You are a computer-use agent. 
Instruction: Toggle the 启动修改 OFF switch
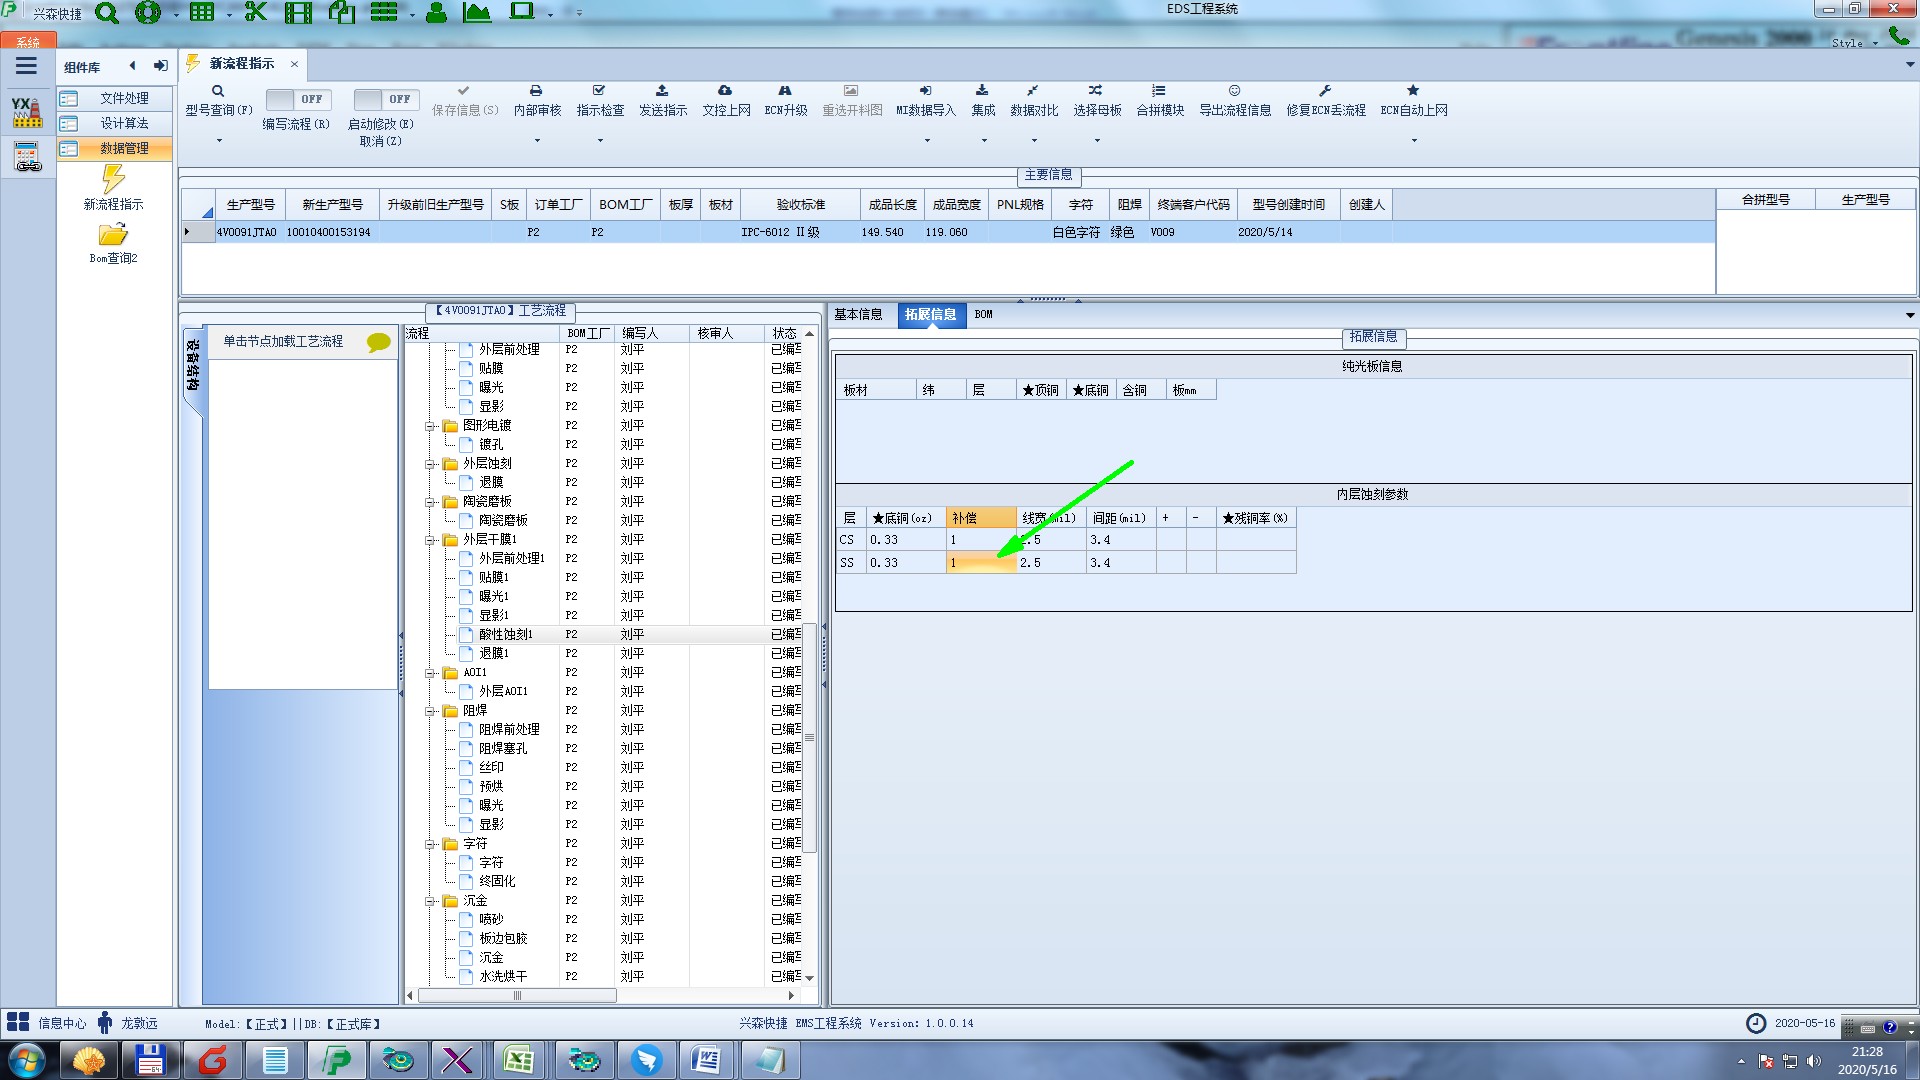coord(385,99)
